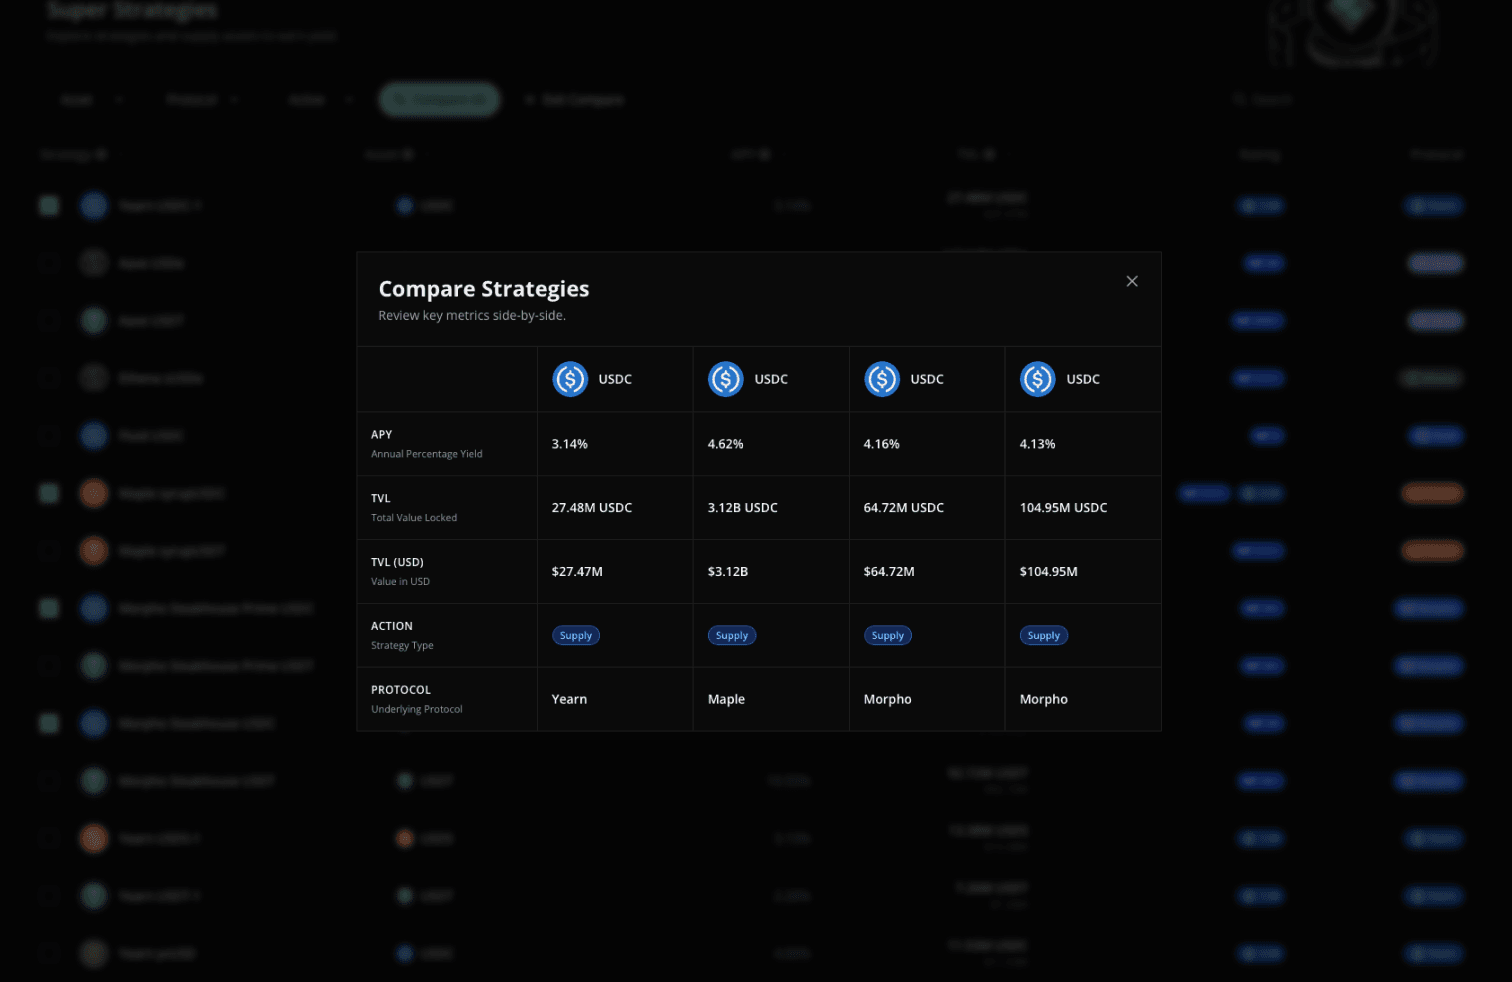This screenshot has width=1512, height=982.
Task: Click the USDC coin icon in the Maple column
Action: (726, 379)
